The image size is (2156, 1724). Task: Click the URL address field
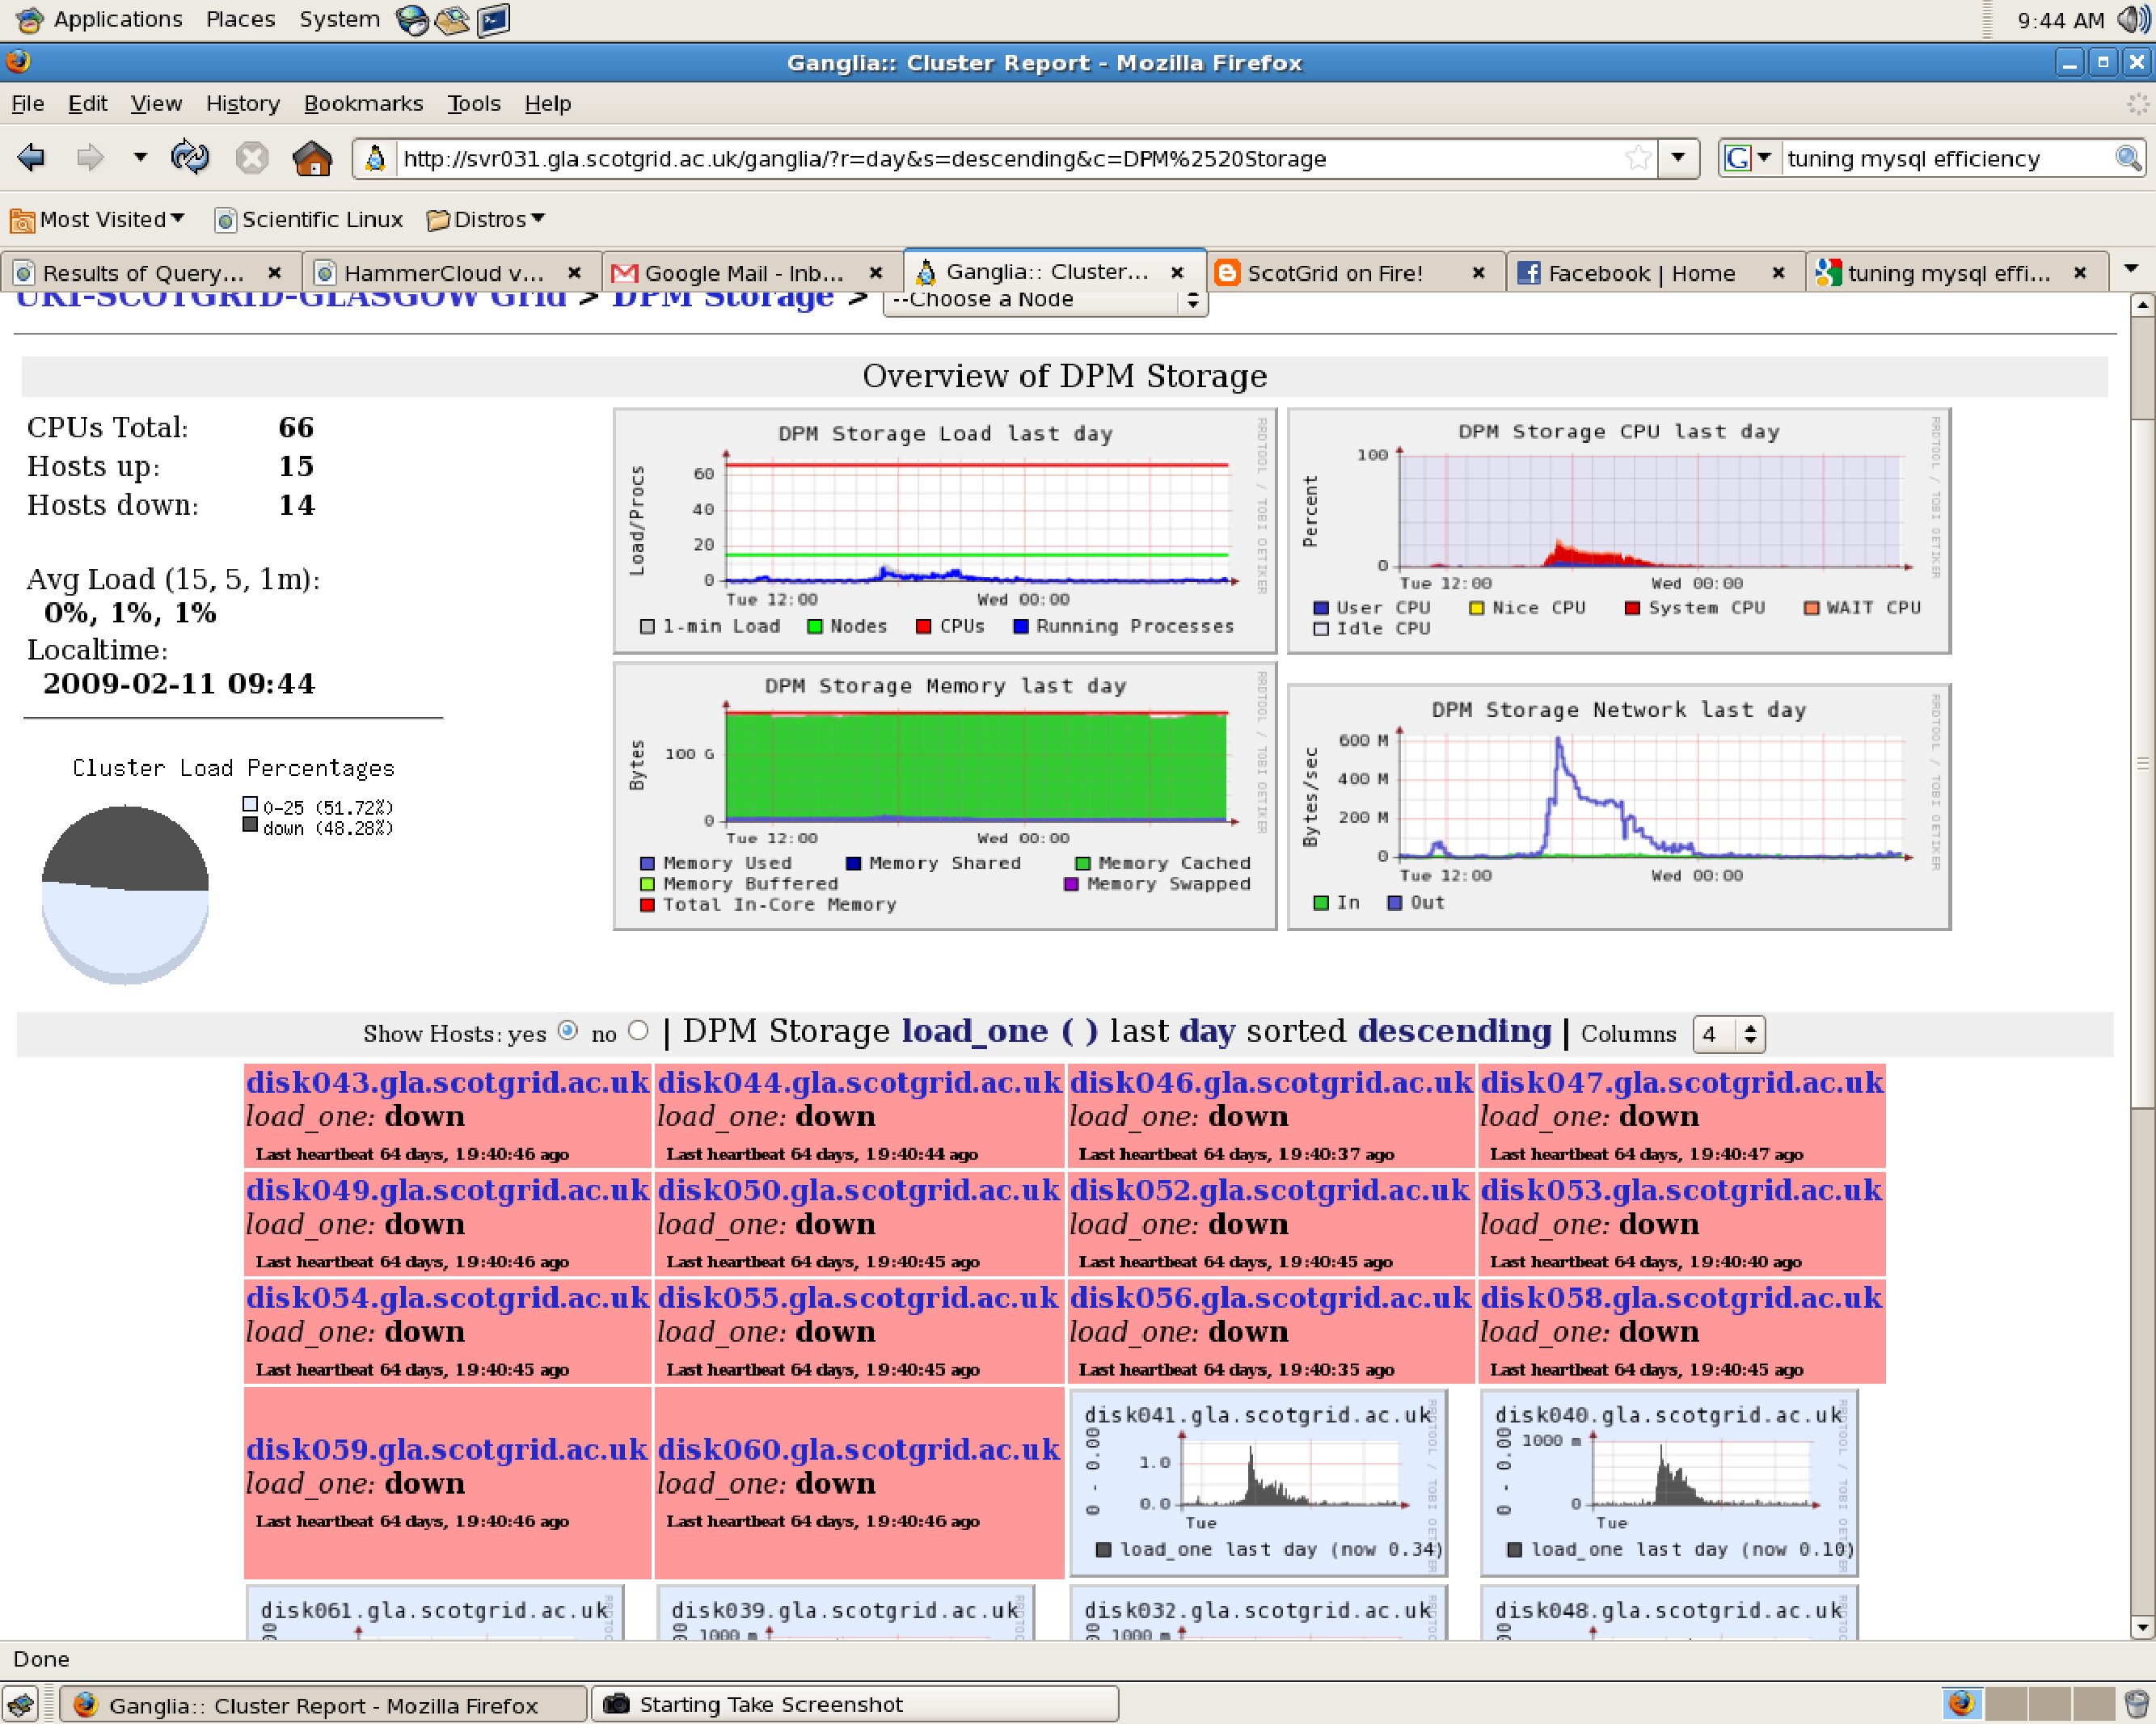1010,158
